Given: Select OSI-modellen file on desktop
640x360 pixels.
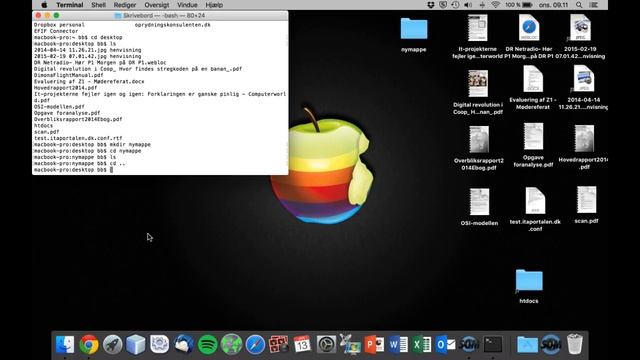Looking at the screenshot, I should 479,207.
